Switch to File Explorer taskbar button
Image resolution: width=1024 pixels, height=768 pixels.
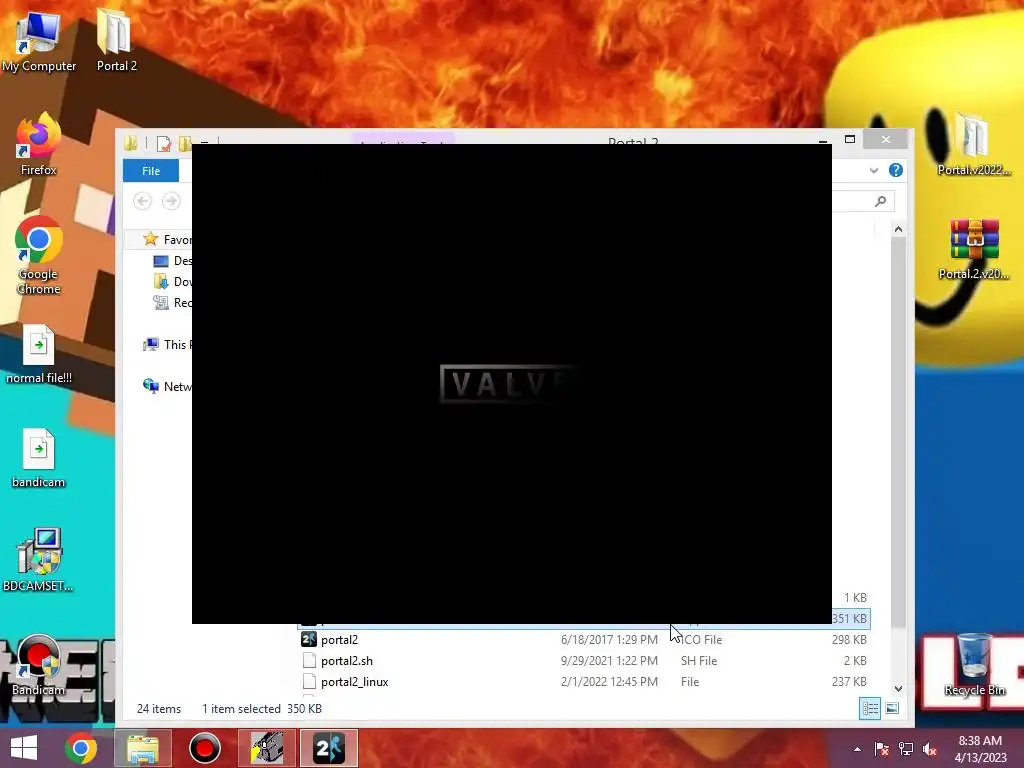(x=143, y=748)
